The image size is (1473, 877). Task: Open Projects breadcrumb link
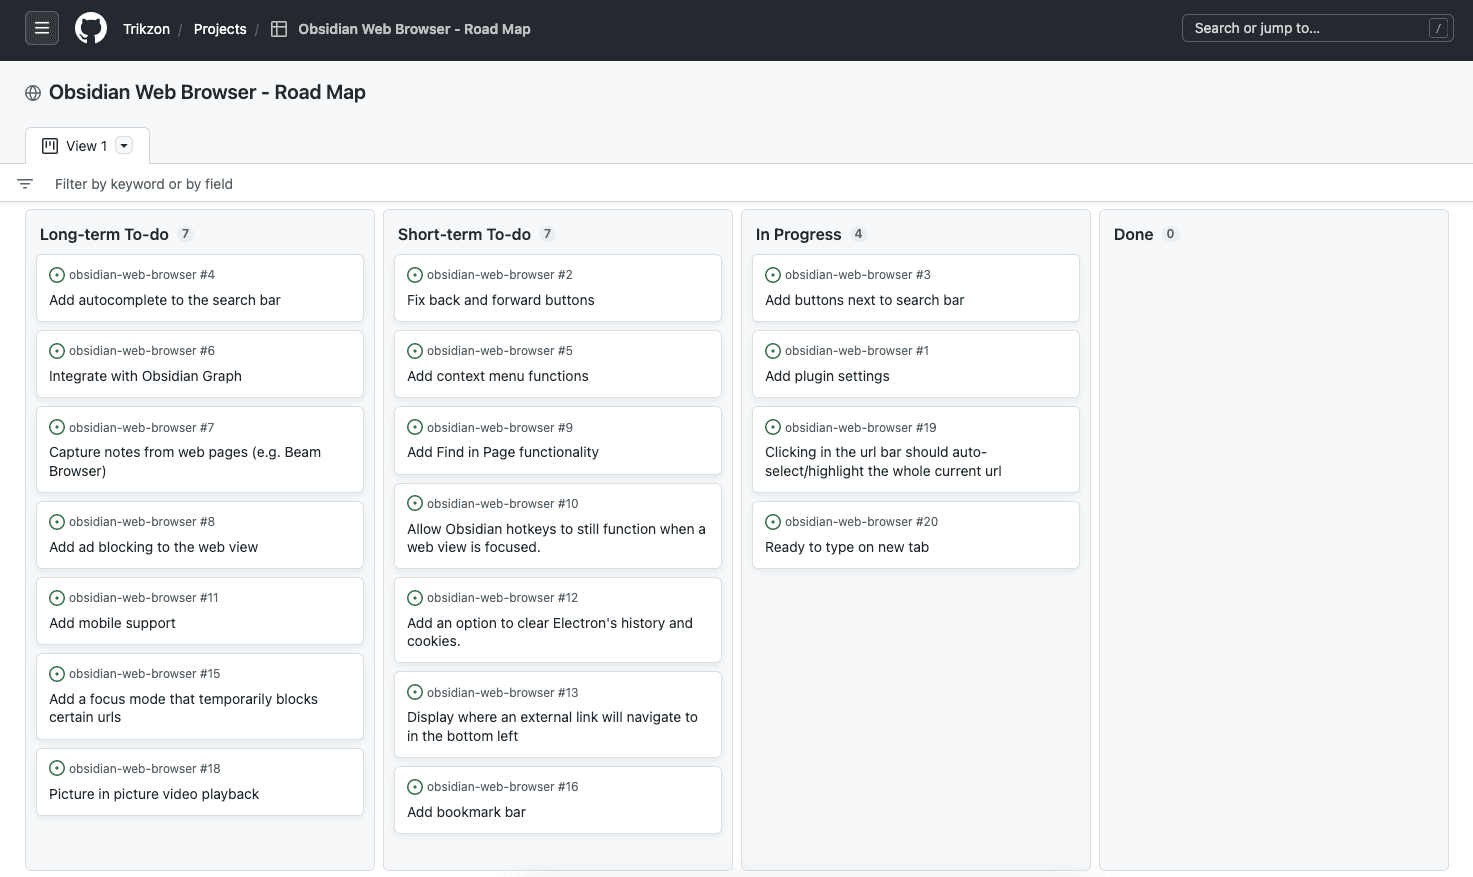point(220,29)
